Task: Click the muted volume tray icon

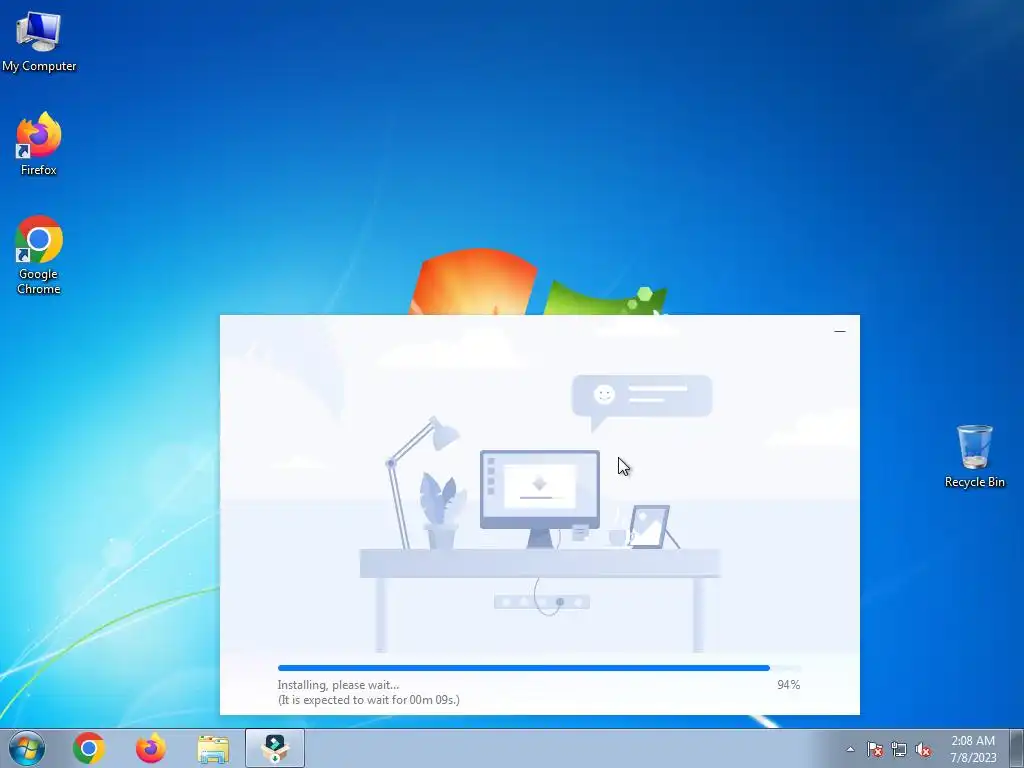Action: [923, 749]
